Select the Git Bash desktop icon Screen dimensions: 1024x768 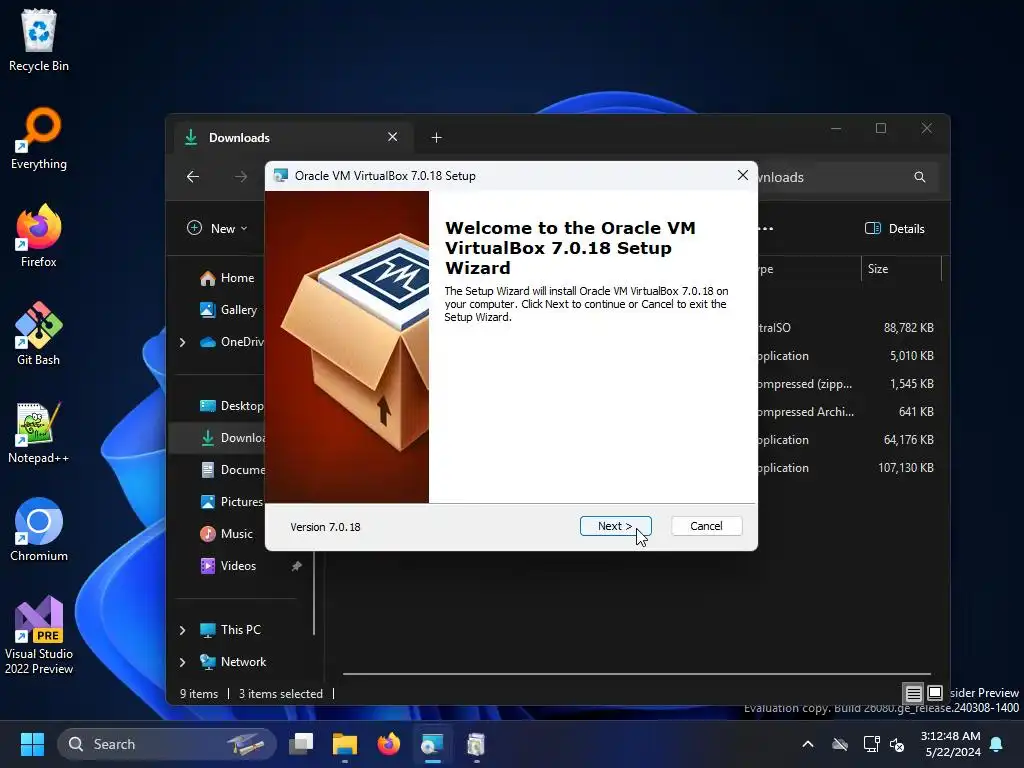[x=39, y=334]
